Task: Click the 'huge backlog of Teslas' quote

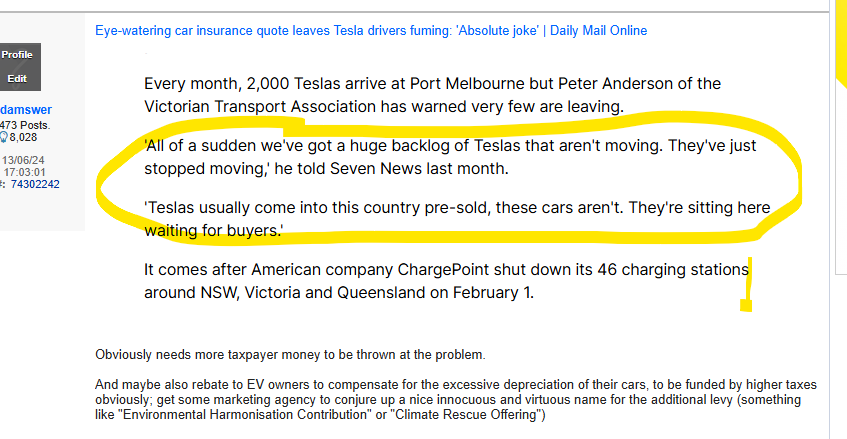Action: 450,157
